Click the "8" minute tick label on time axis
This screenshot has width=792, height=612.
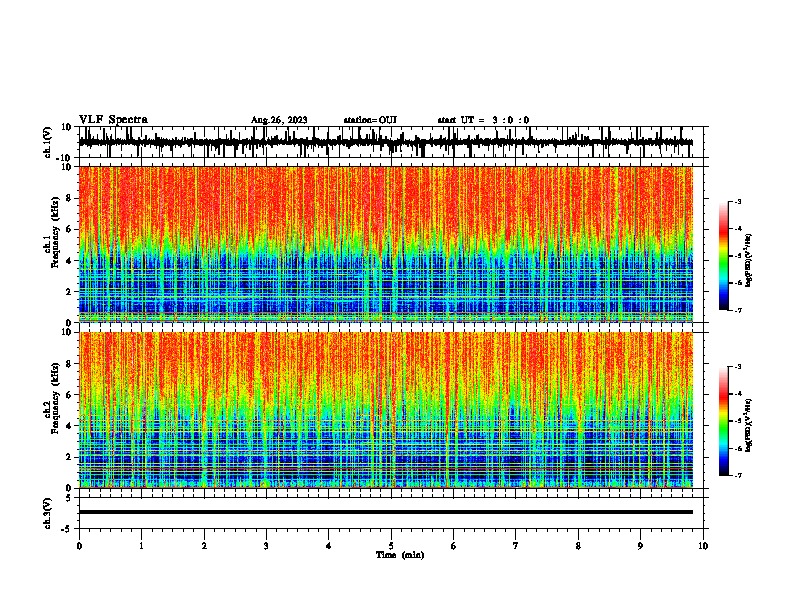[578, 546]
